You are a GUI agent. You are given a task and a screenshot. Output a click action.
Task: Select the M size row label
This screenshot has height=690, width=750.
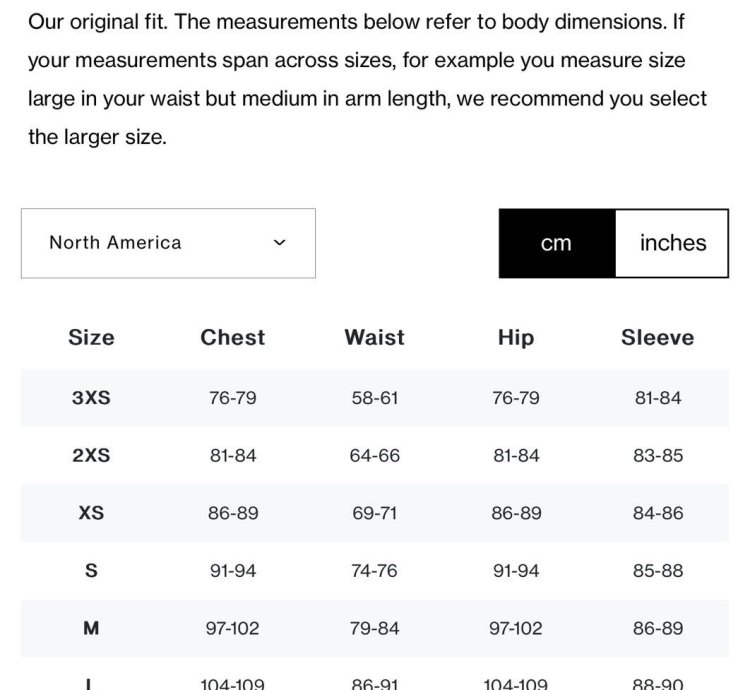tap(91, 628)
